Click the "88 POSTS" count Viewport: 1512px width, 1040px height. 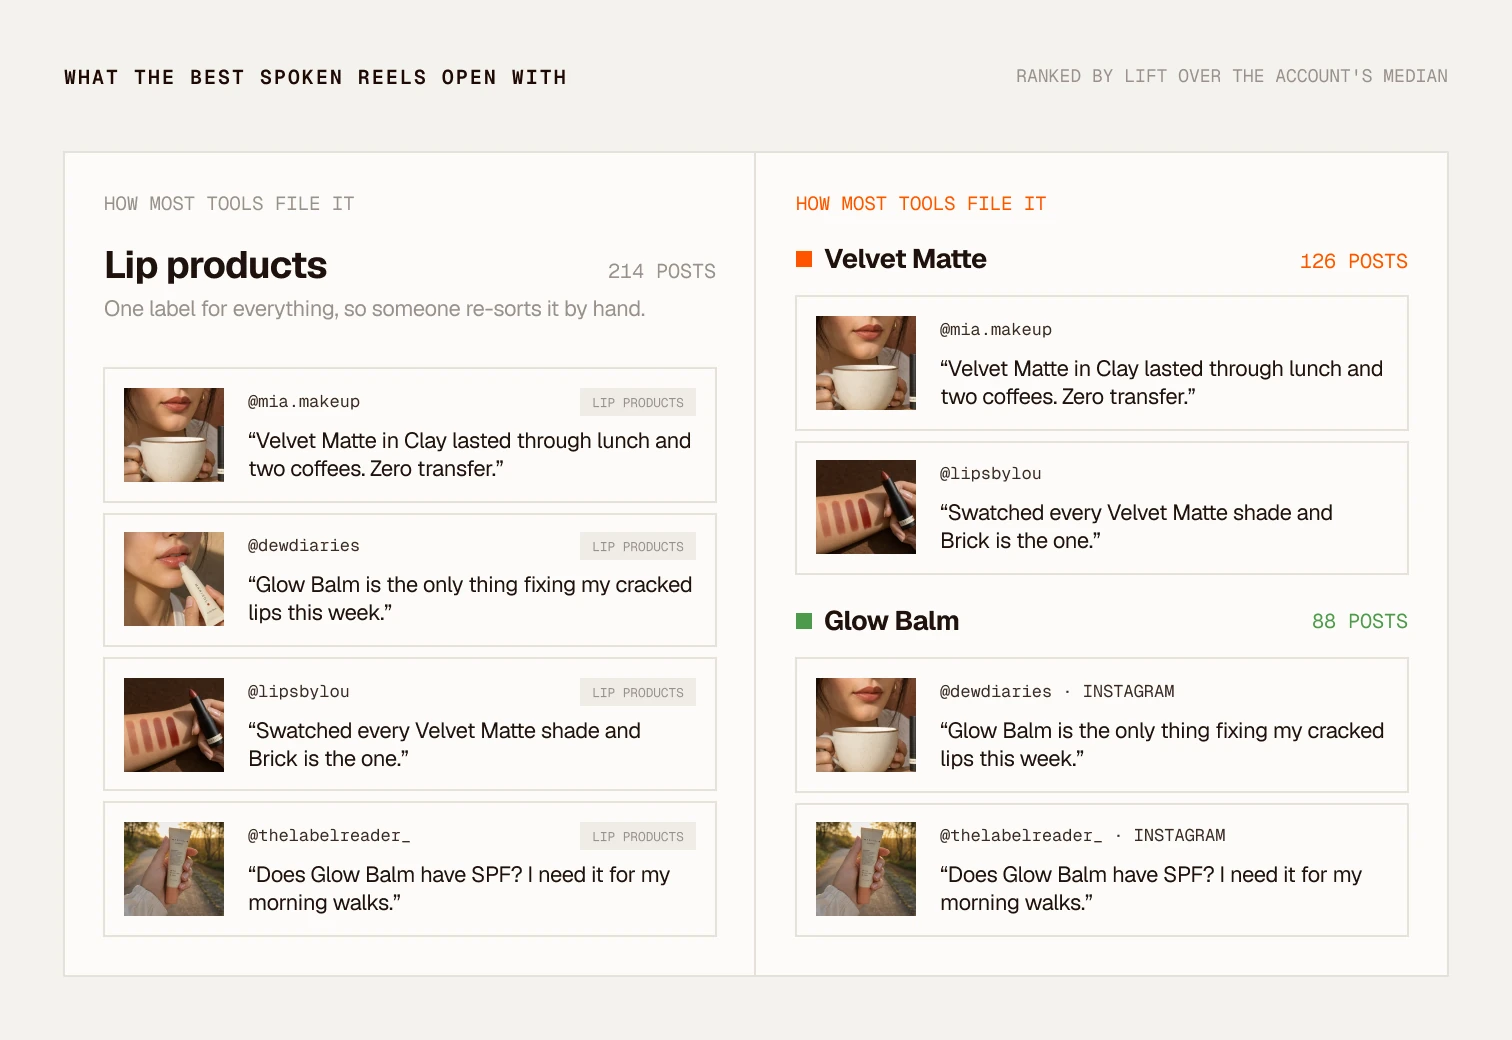pyautogui.click(x=1360, y=621)
